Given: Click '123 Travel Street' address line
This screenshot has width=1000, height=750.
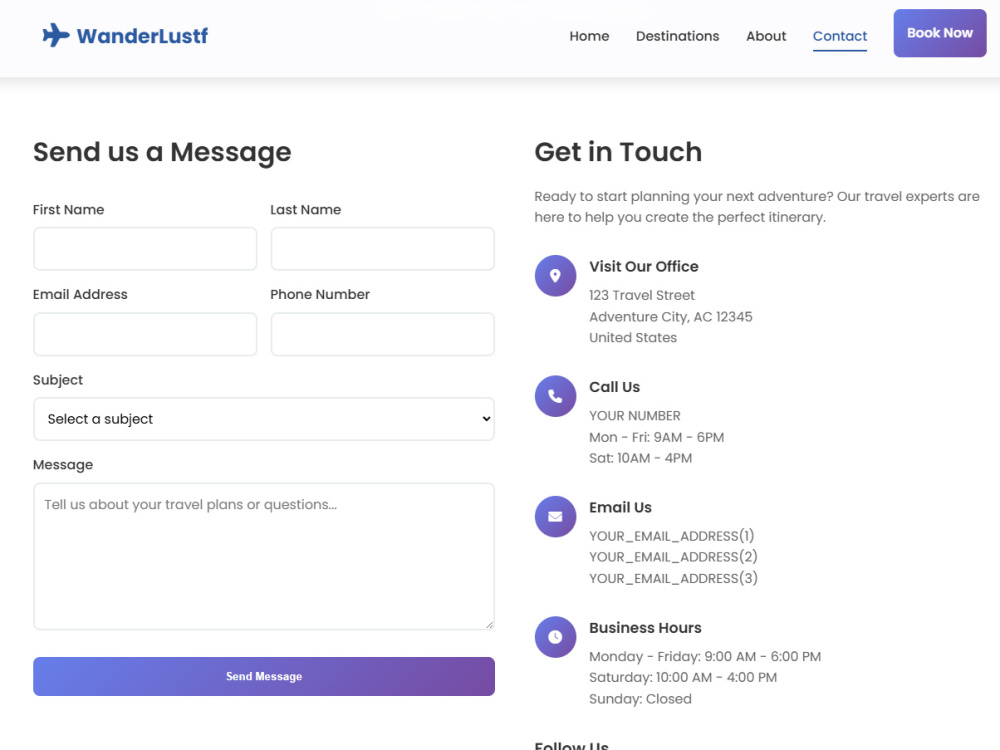Looking at the screenshot, I should [642, 295].
